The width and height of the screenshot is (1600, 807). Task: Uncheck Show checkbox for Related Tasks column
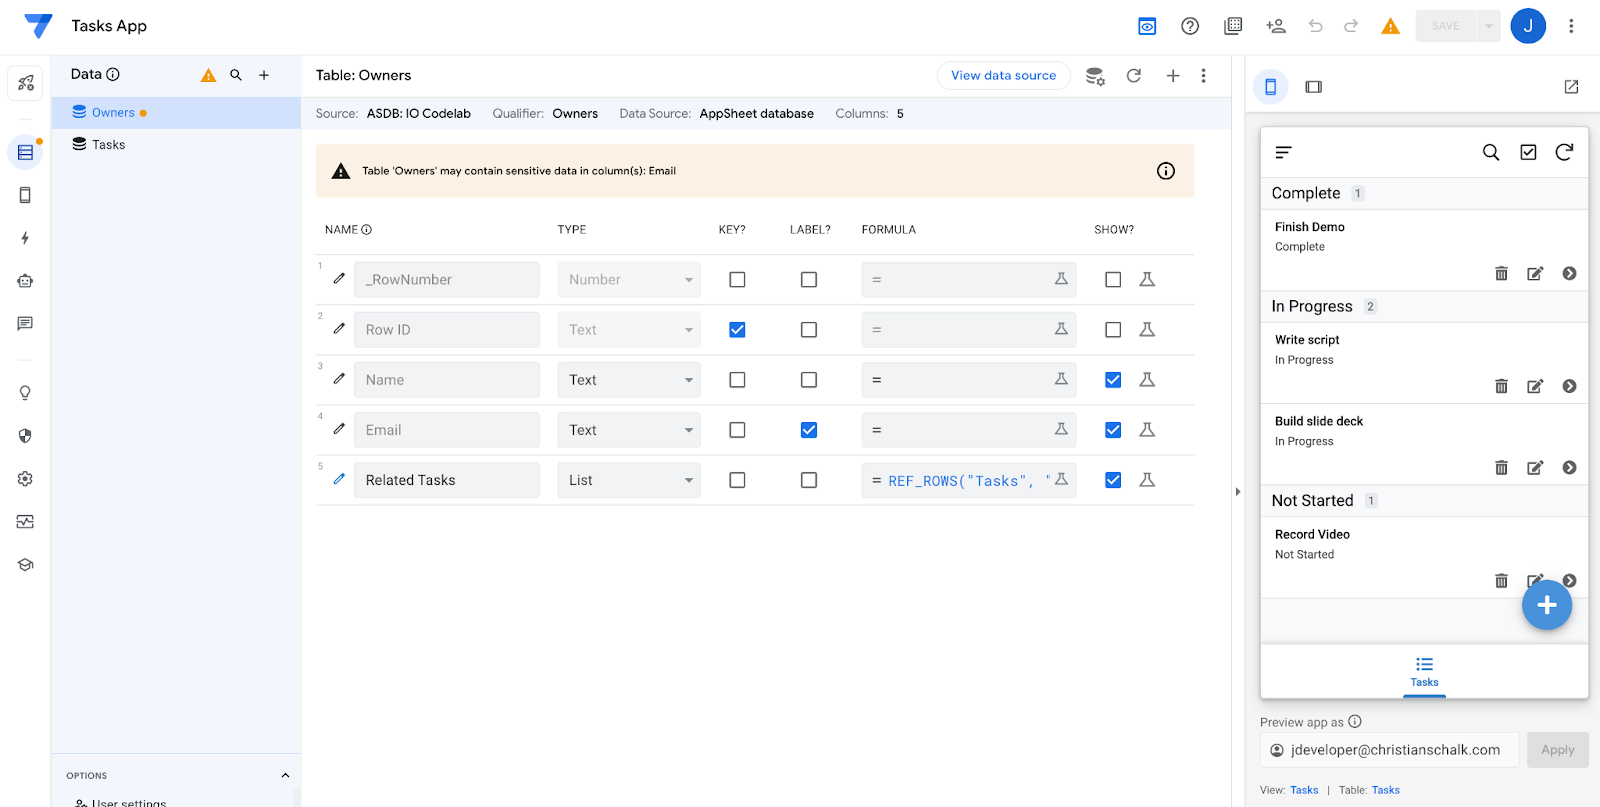click(x=1112, y=480)
